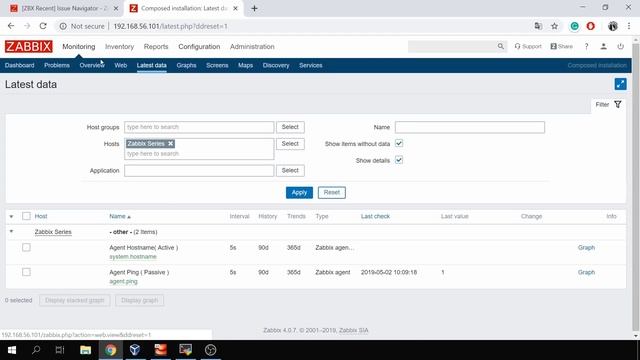Click the Name filter field
640x360 pixels.
click(469, 127)
